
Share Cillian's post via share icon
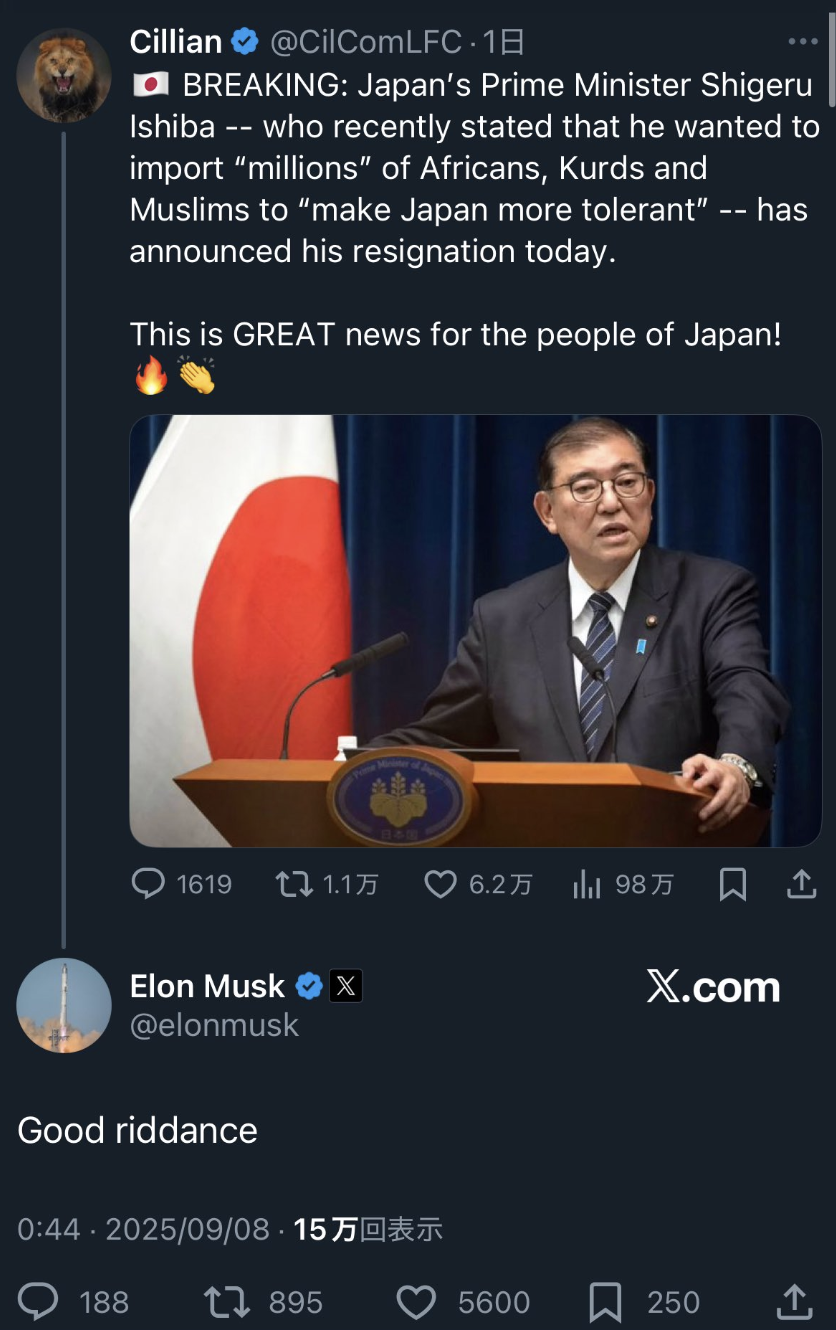point(802,884)
